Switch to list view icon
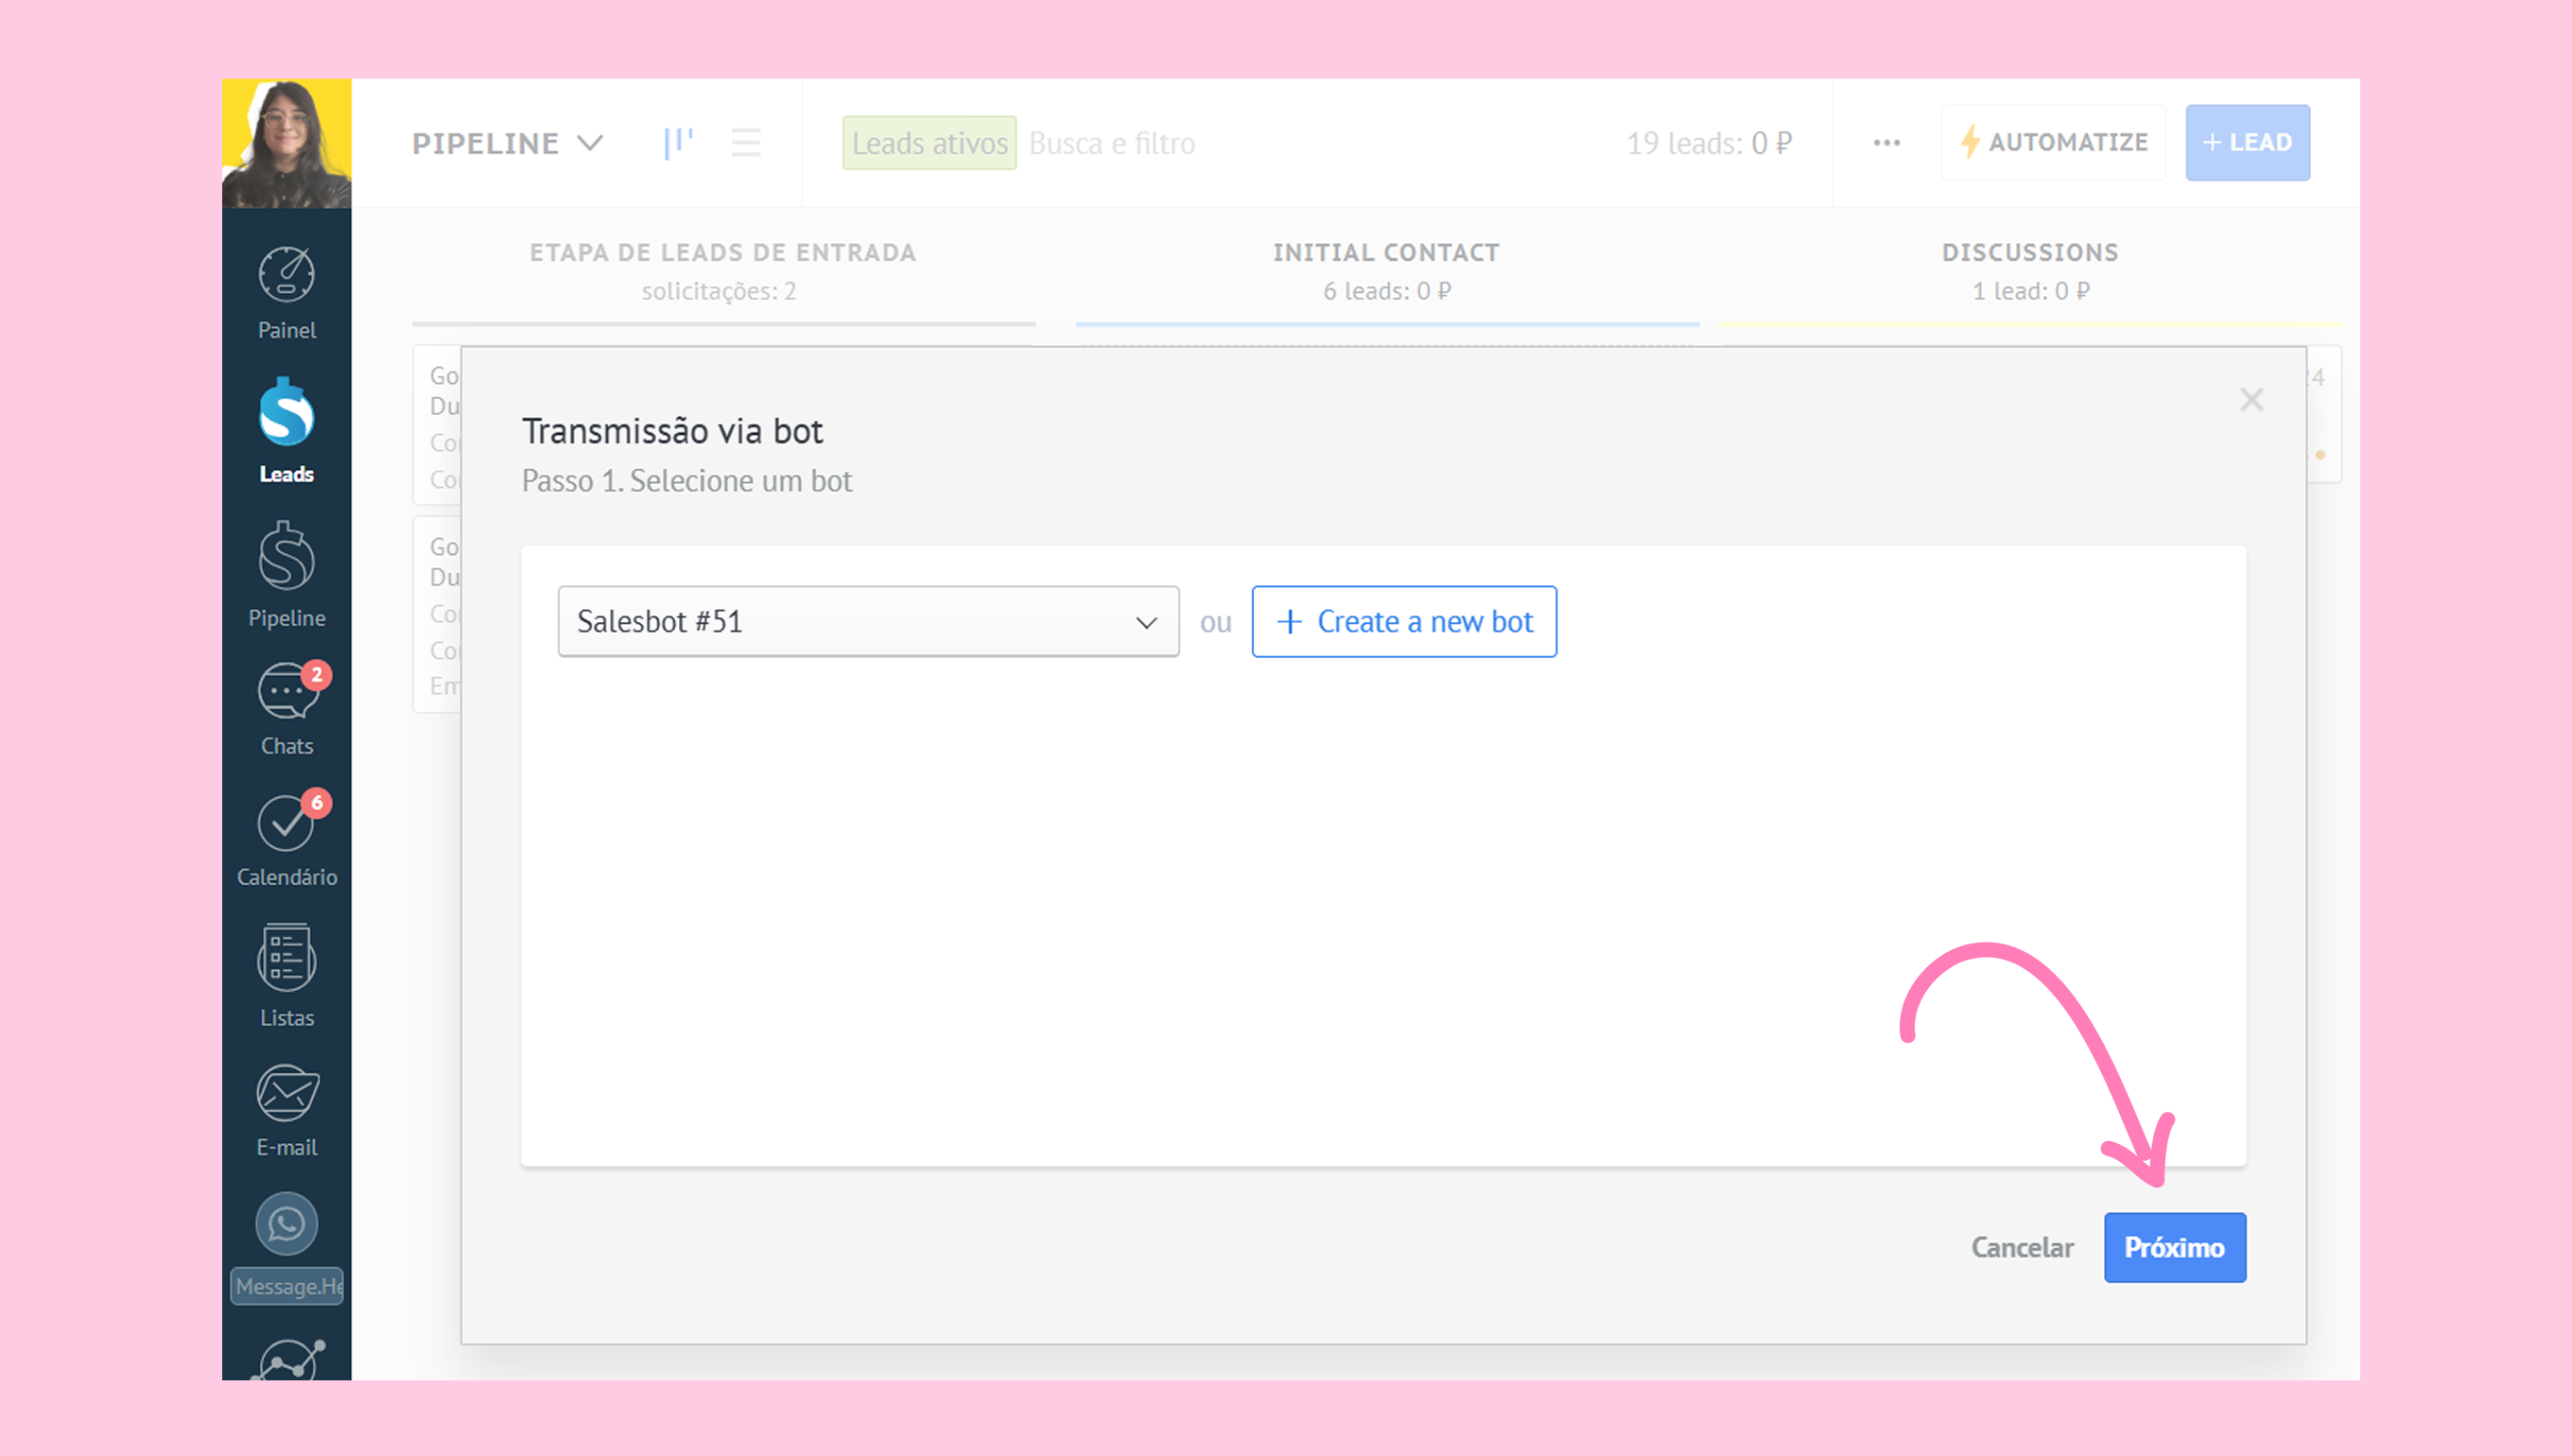This screenshot has width=2572, height=1456. pyautogui.click(x=746, y=143)
